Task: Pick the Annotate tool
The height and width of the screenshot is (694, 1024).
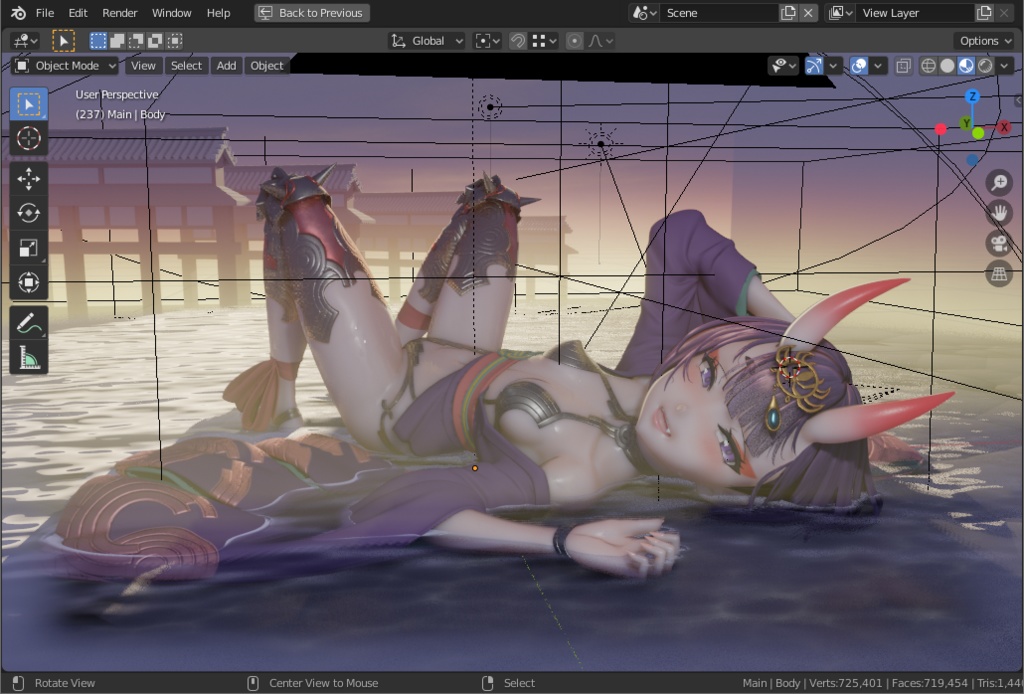Action: point(28,321)
